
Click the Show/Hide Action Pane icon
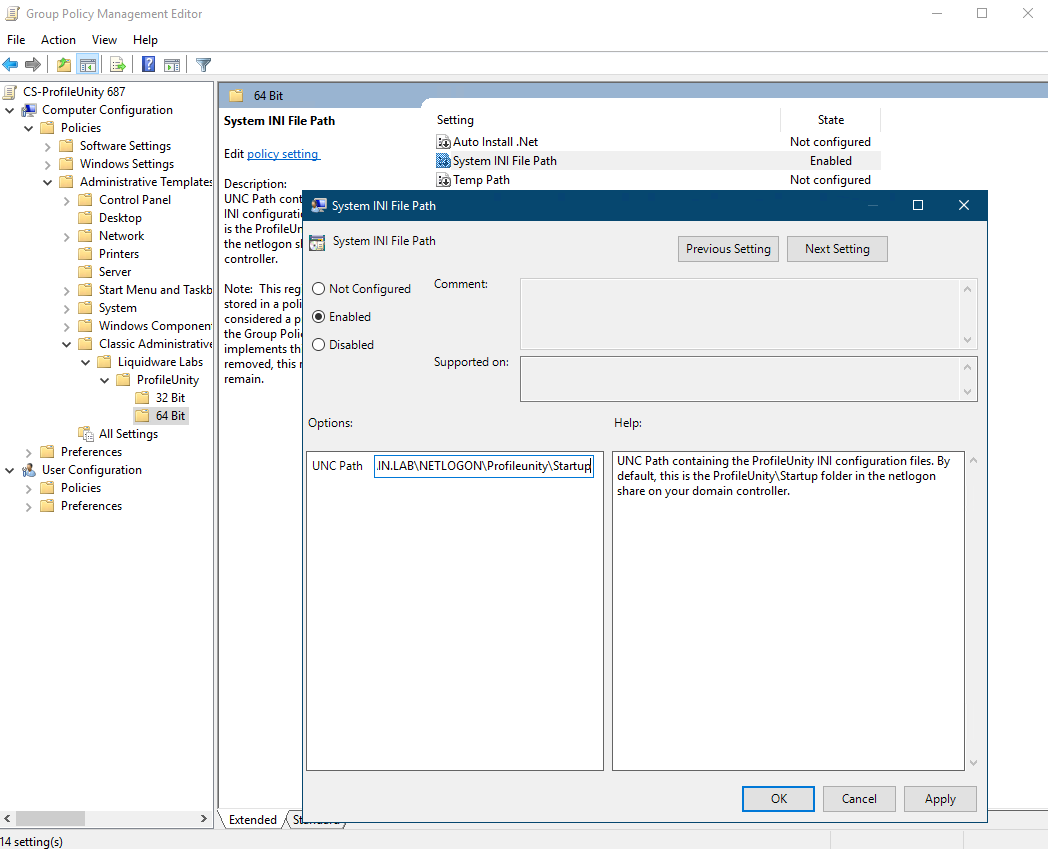(172, 65)
